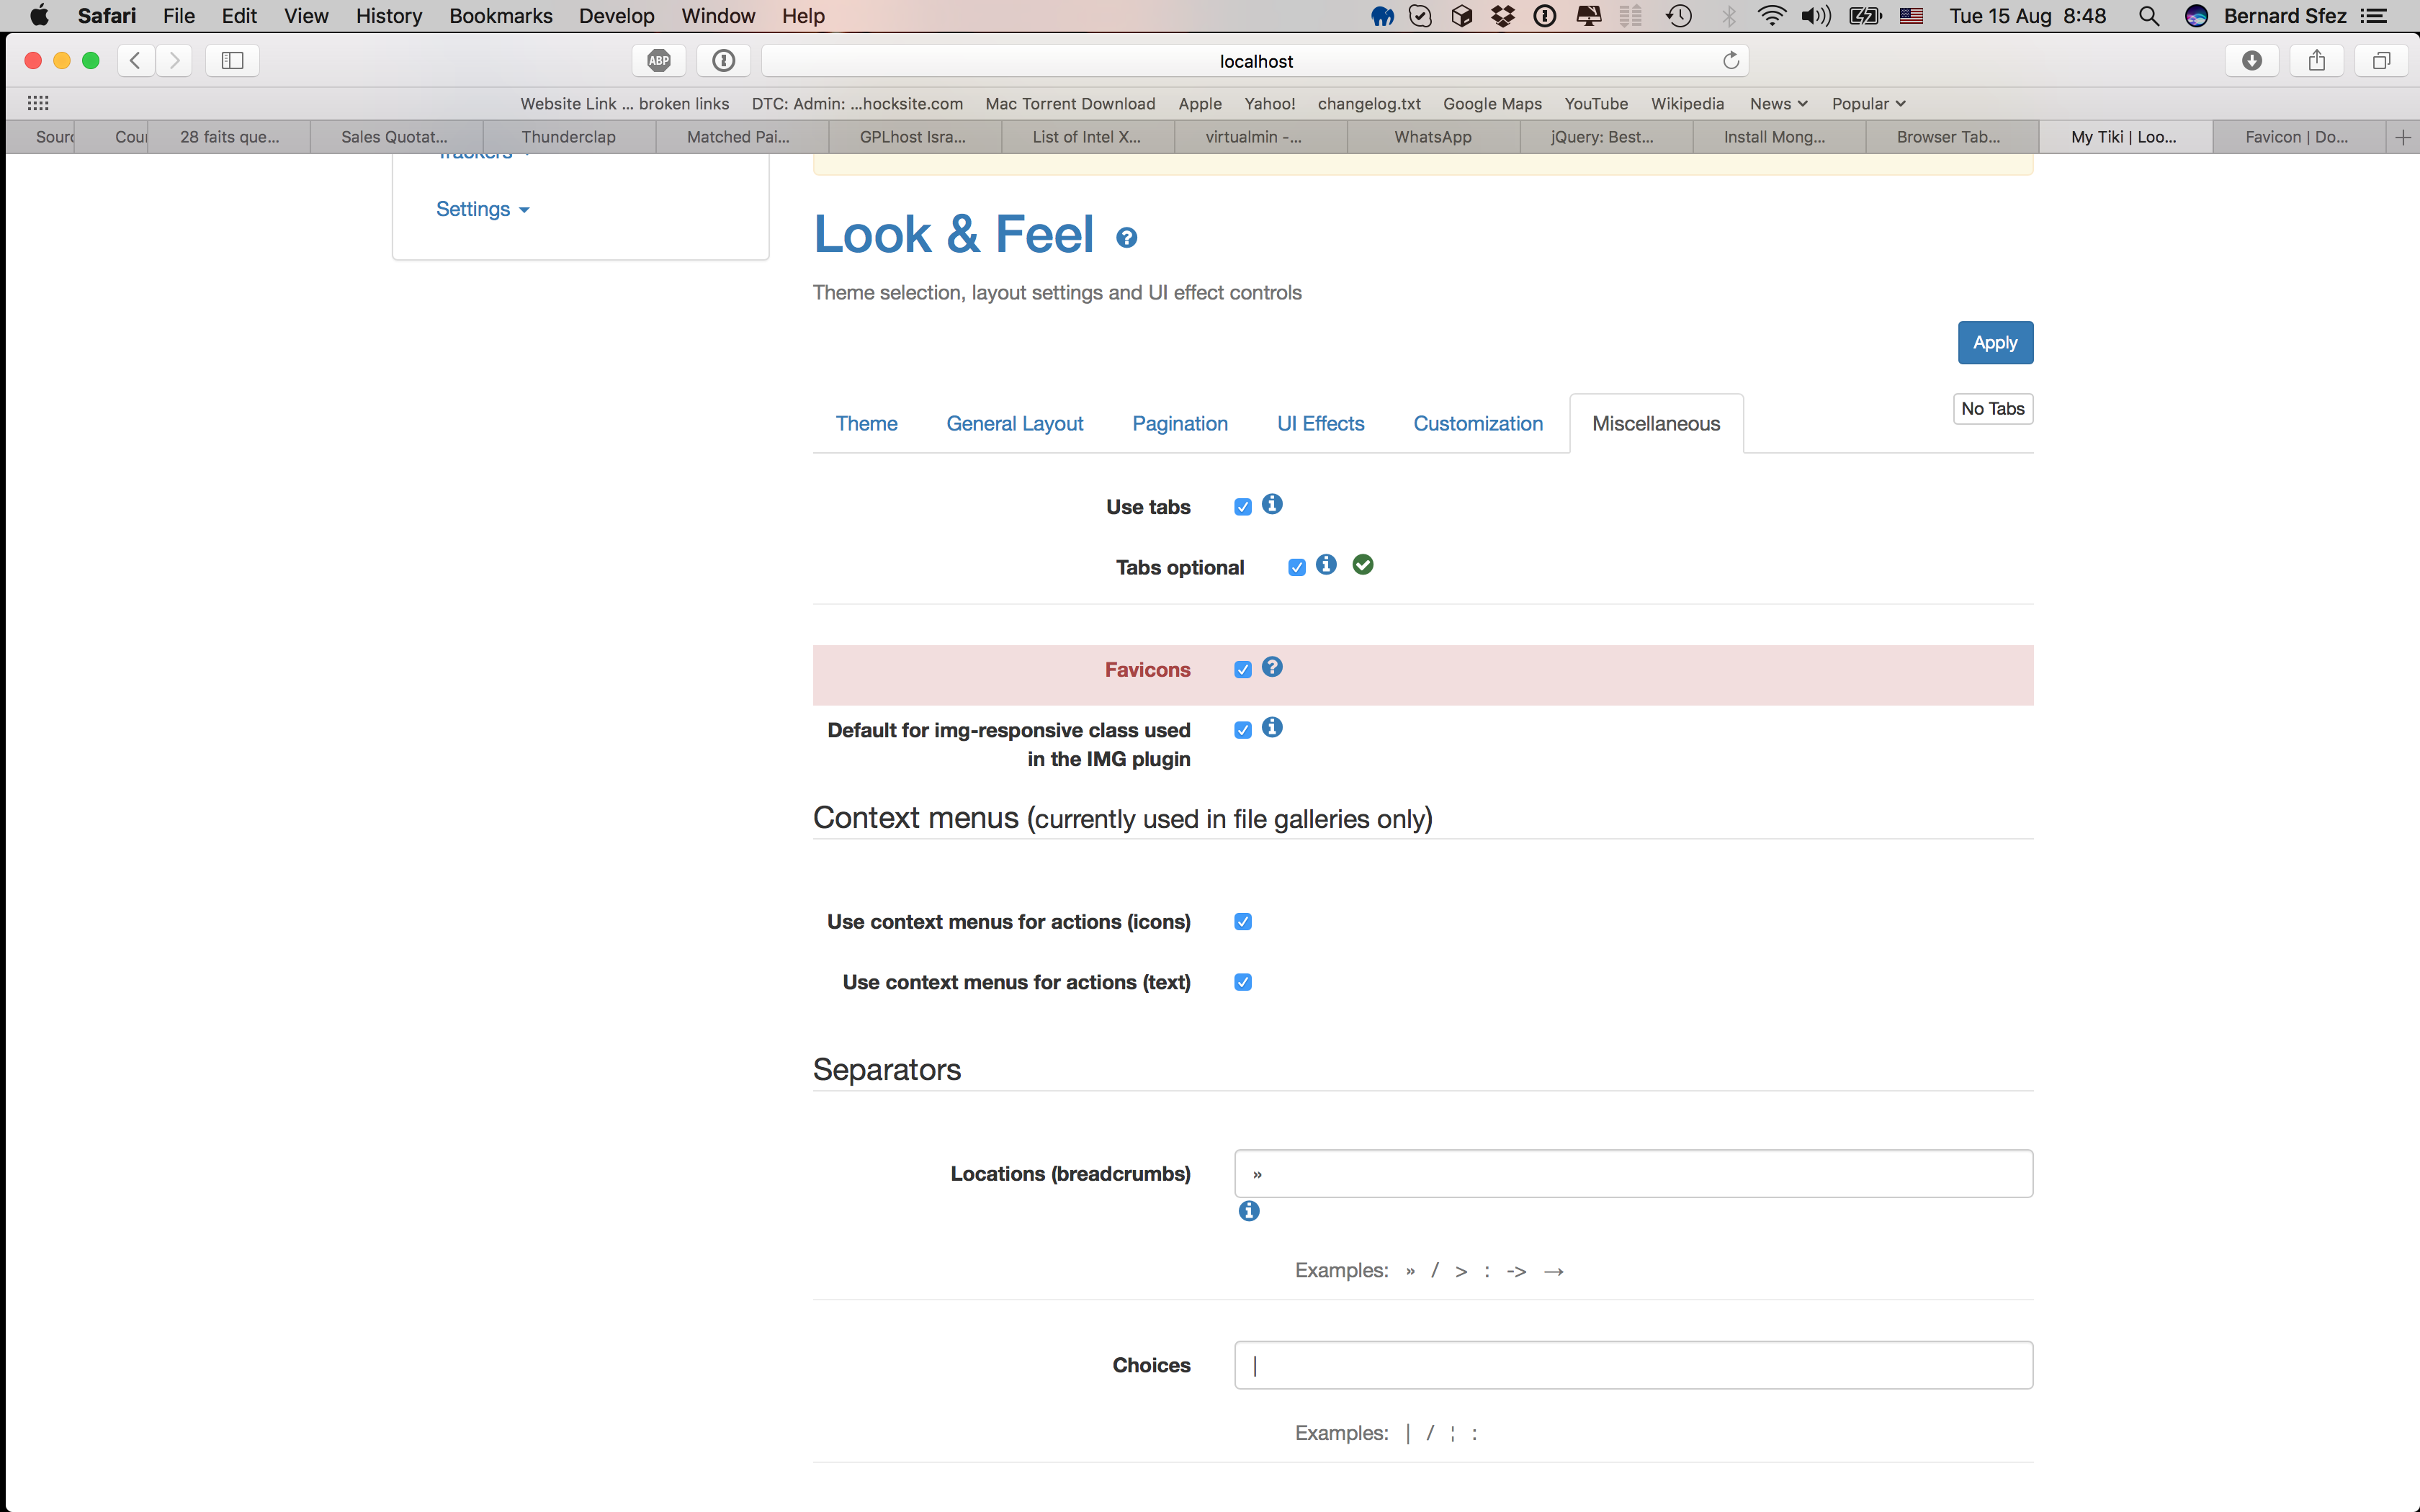Open the Adblock Plus extension icon
The height and width of the screenshot is (1512, 2420).
(659, 60)
